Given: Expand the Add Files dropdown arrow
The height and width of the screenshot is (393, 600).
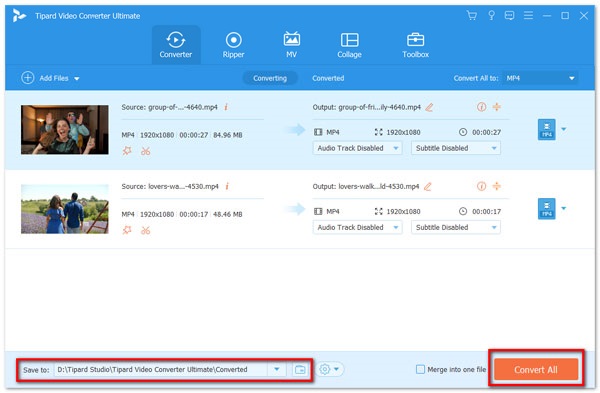Looking at the screenshot, I should 77,78.
